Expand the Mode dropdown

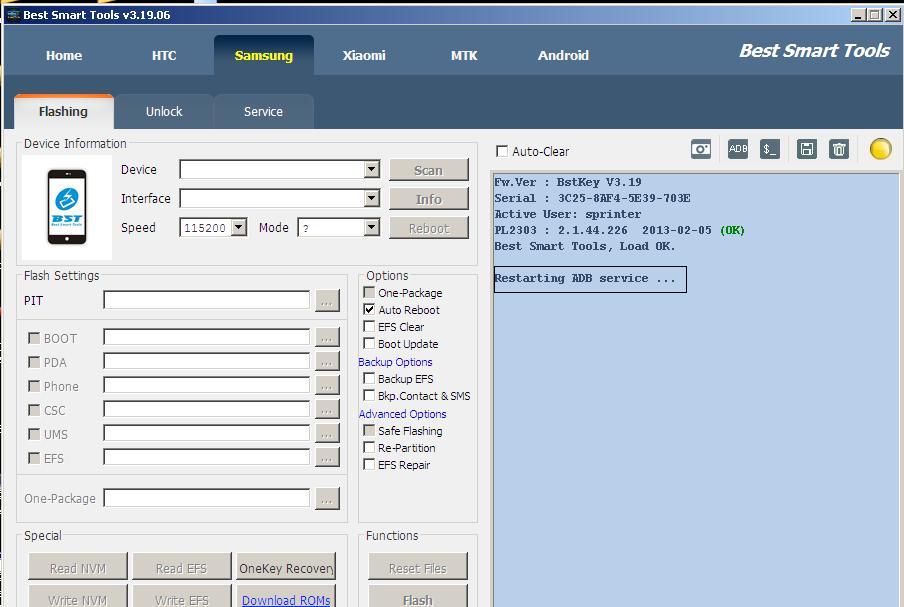(372, 228)
